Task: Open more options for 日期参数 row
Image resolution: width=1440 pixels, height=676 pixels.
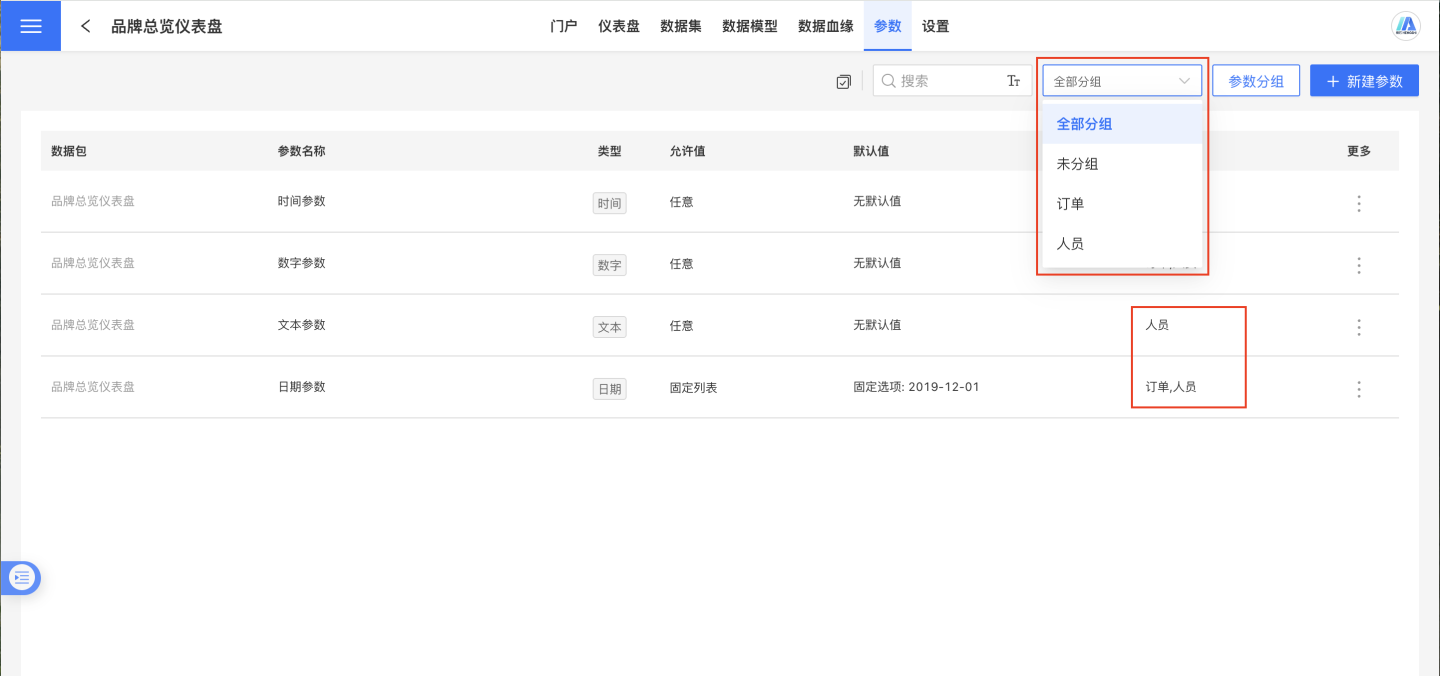Action: (x=1358, y=389)
